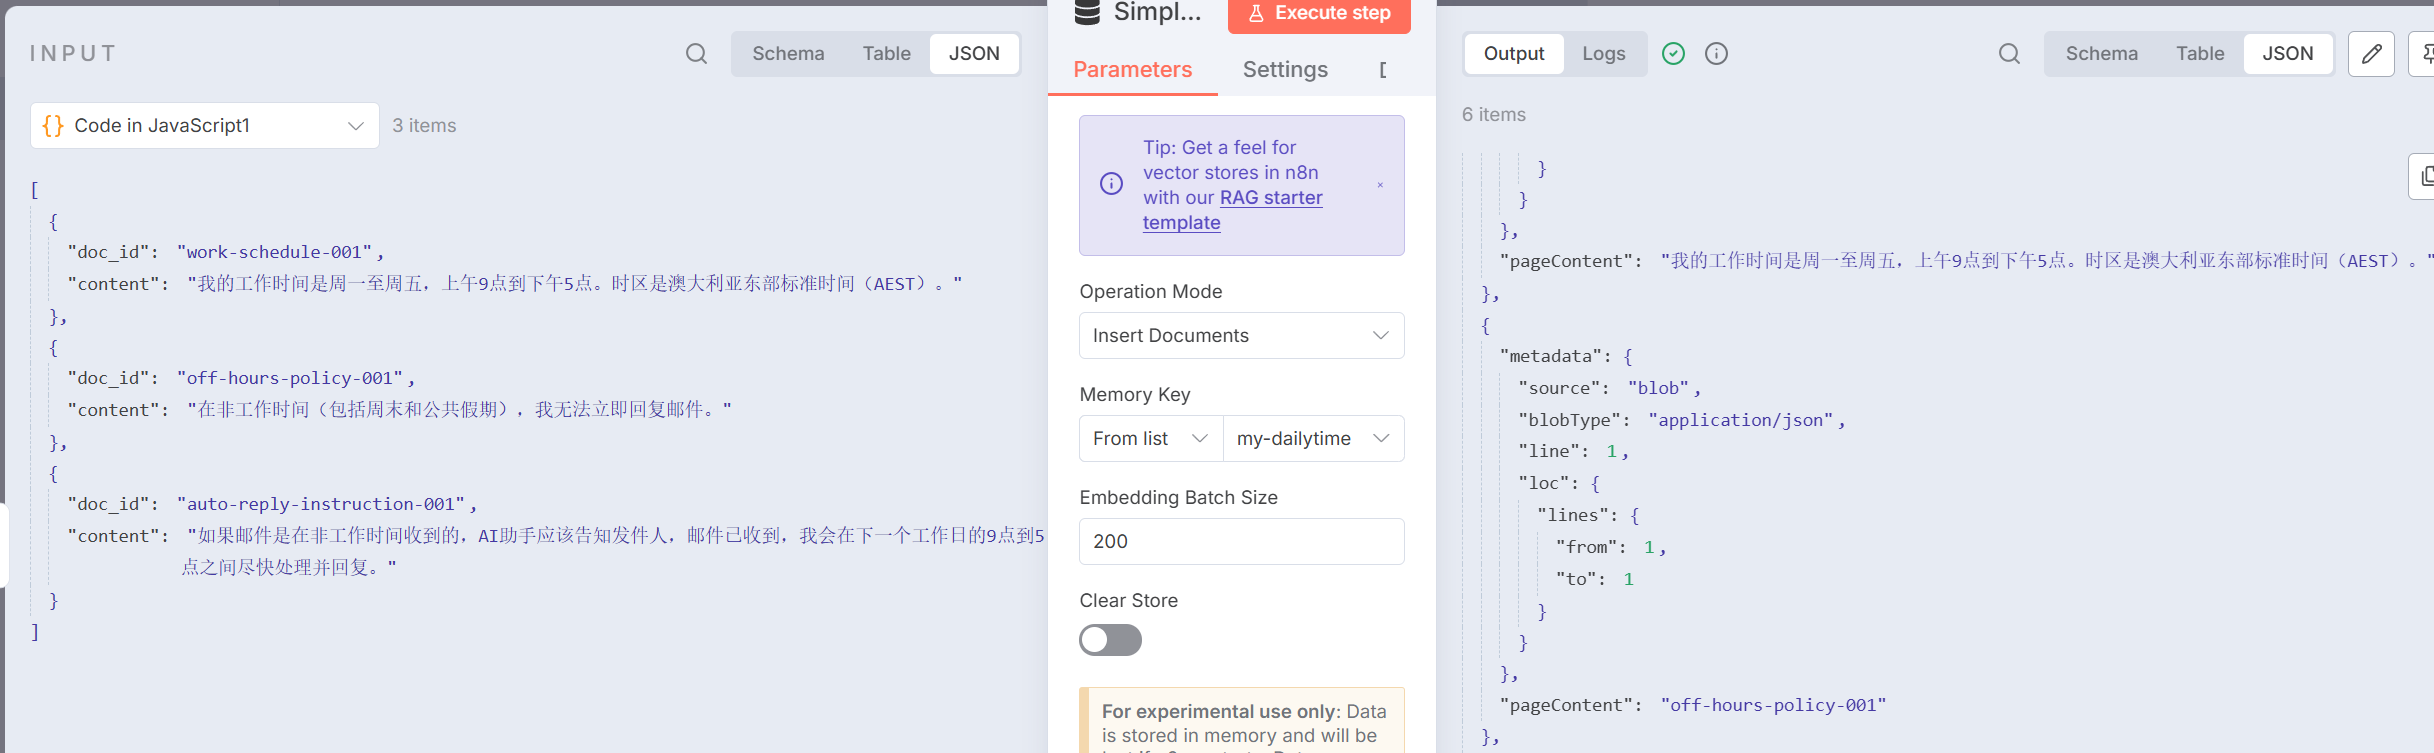The image size is (2434, 753).
Task: Select Schema view in the INPUT panel
Action: [x=788, y=54]
